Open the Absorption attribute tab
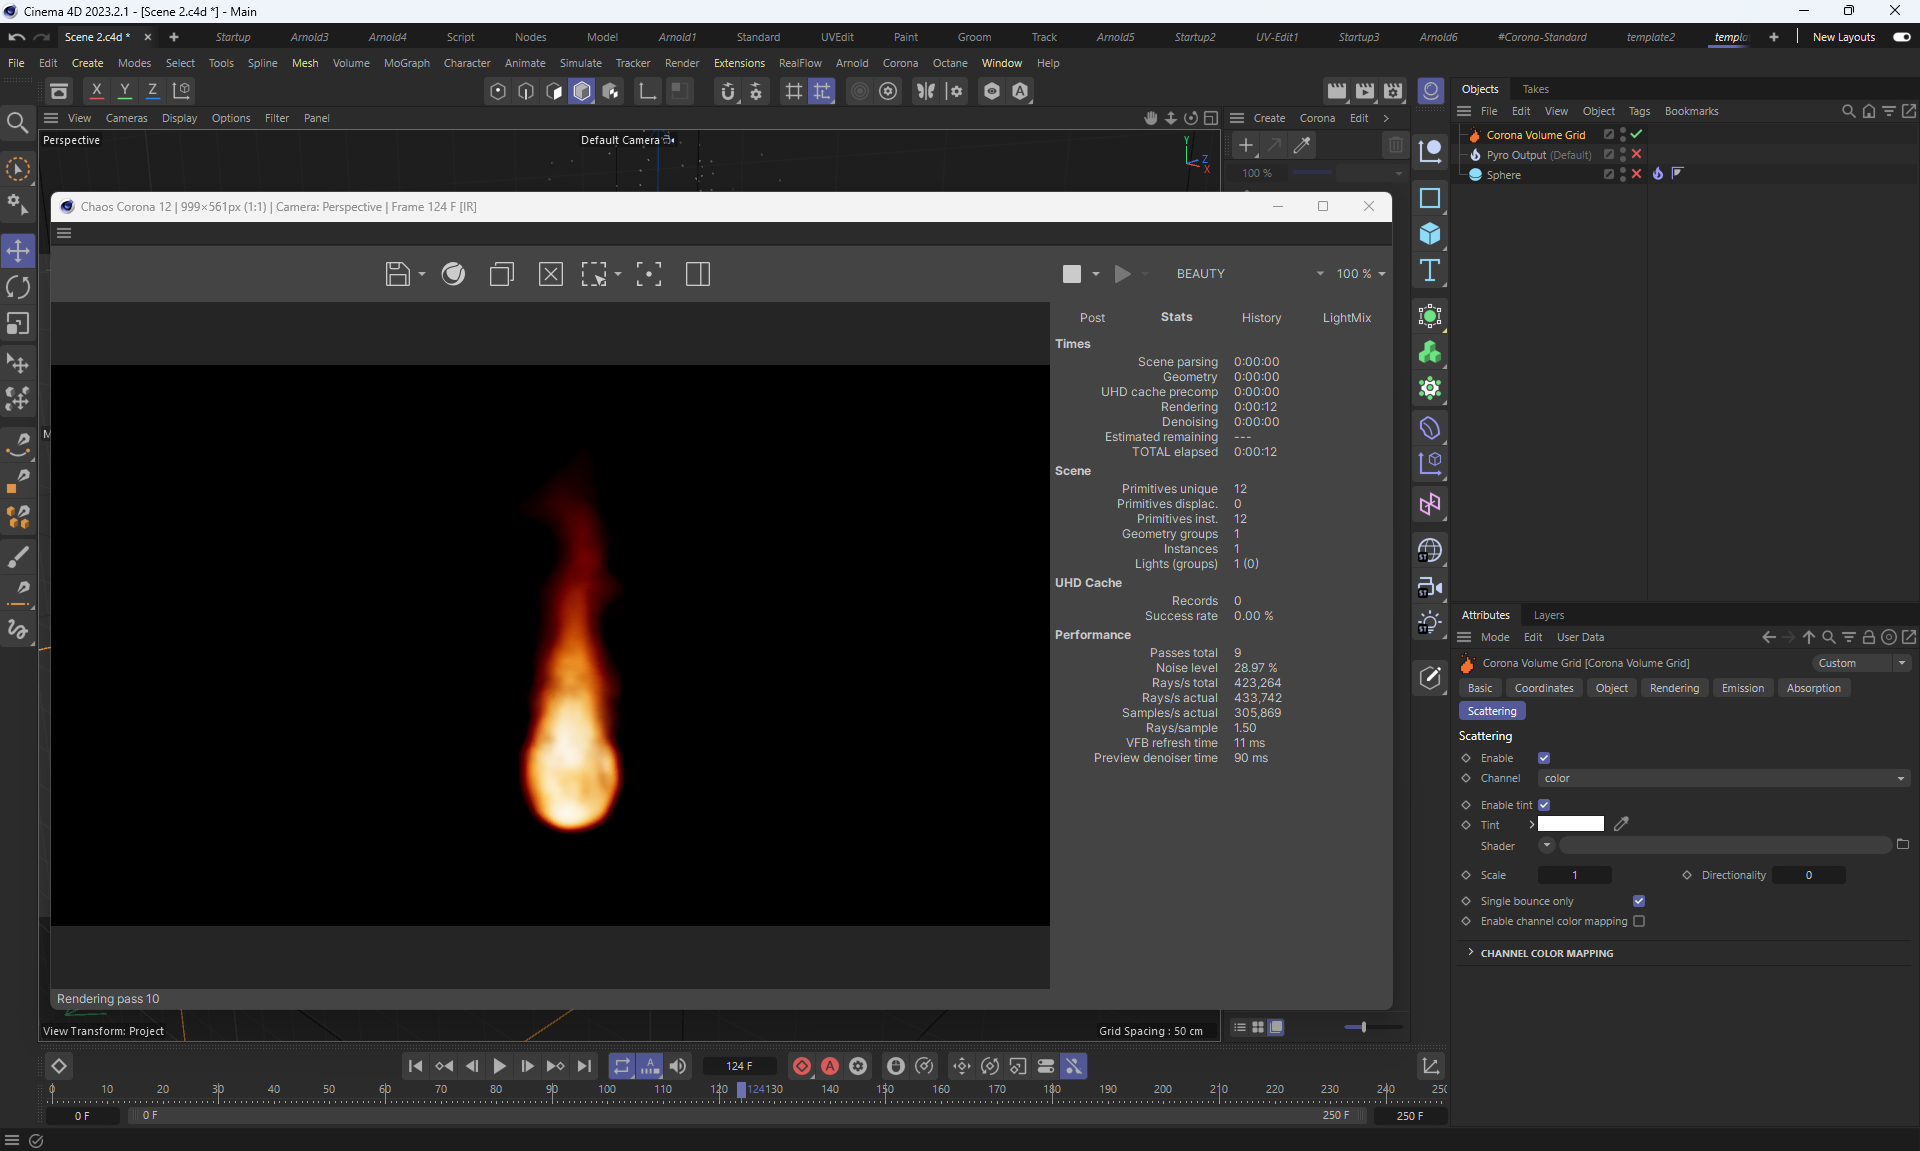Viewport: 1920px width, 1151px height. (x=1813, y=688)
